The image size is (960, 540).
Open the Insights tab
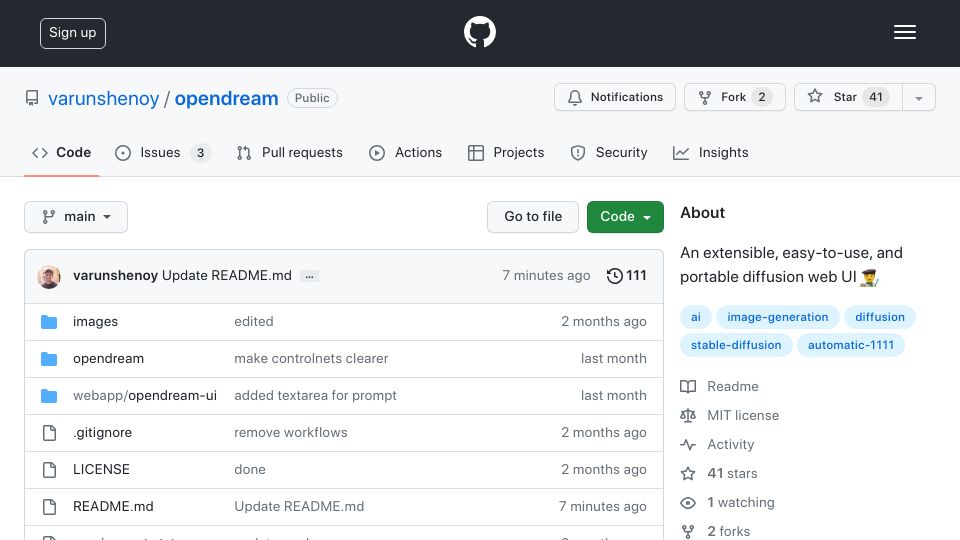(710, 152)
